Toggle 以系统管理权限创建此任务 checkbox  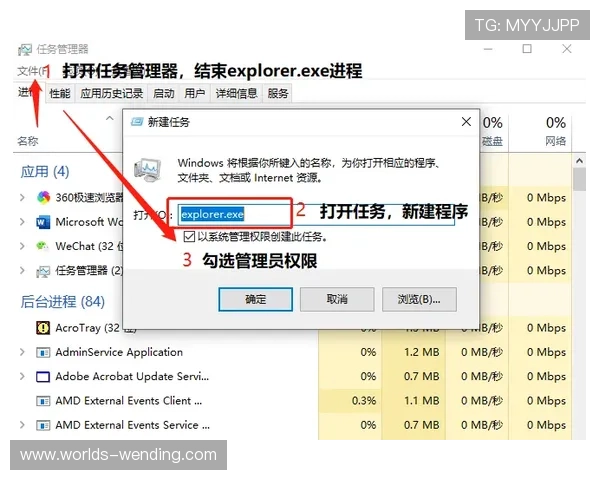pos(189,237)
